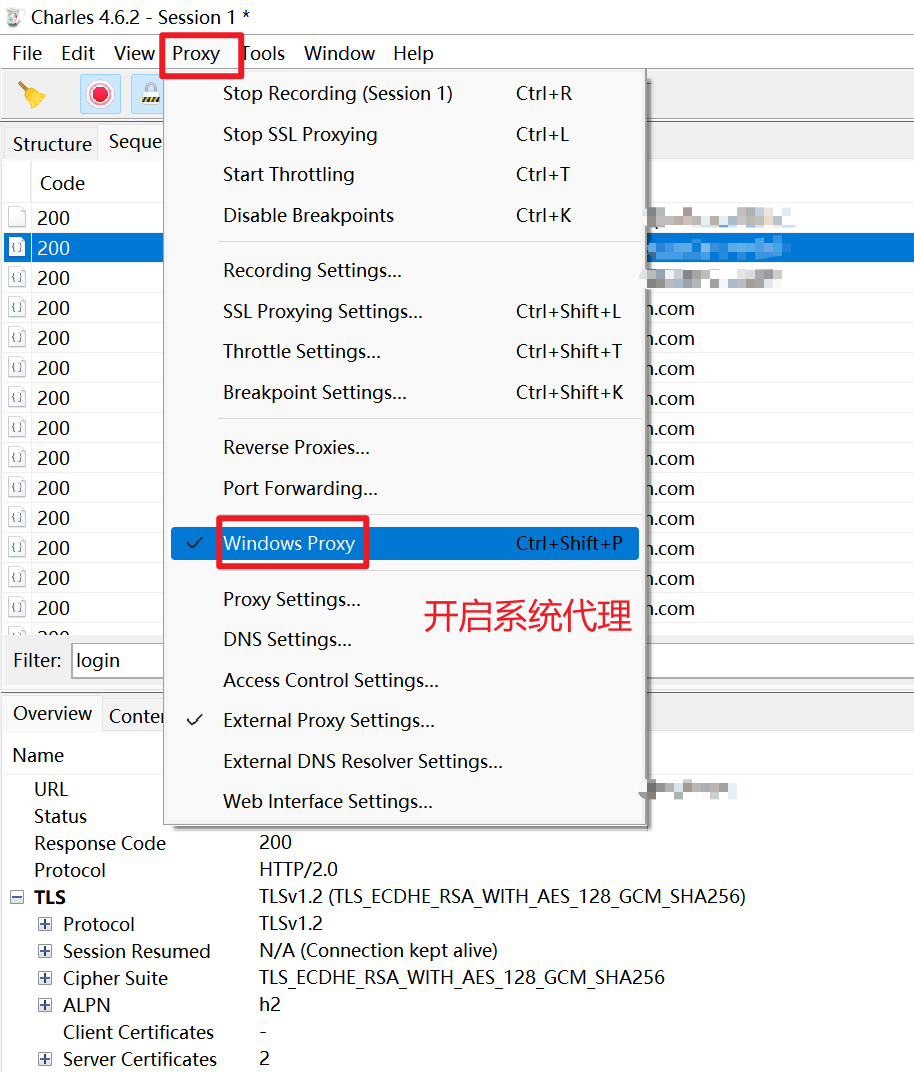Select the Client Certificates row

click(138, 1032)
